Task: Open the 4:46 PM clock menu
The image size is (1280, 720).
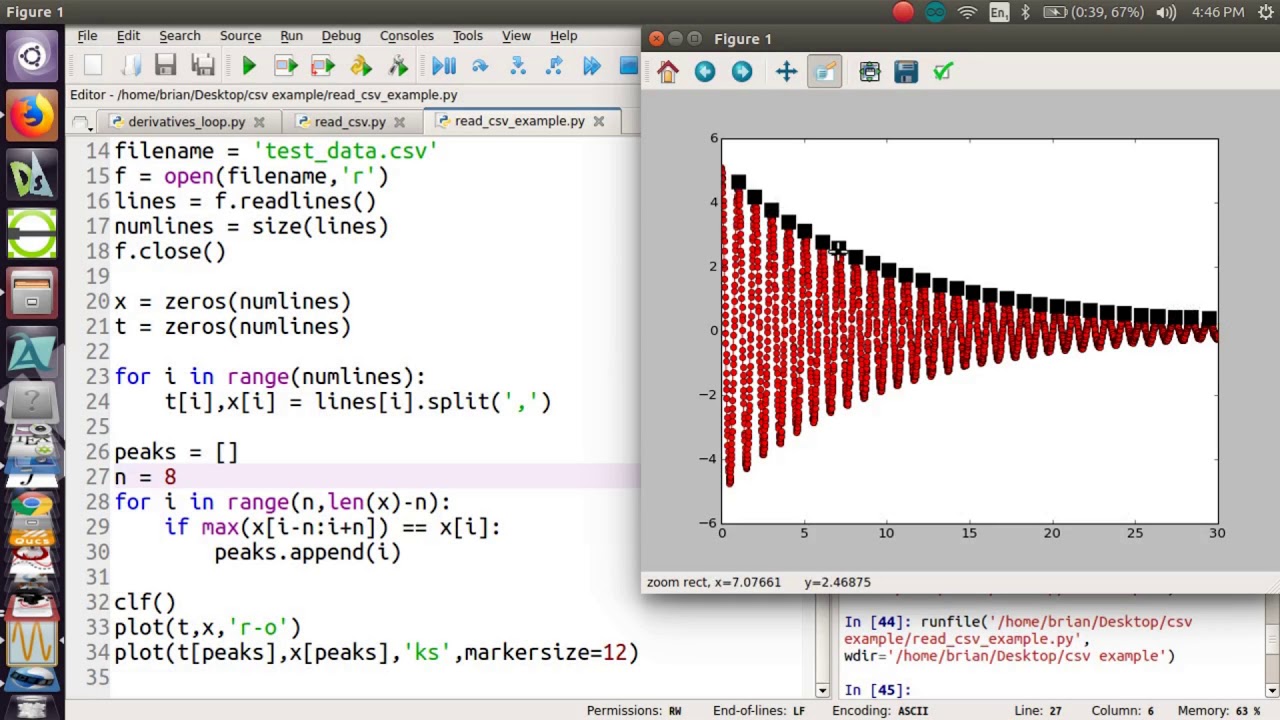Action: click(1218, 12)
